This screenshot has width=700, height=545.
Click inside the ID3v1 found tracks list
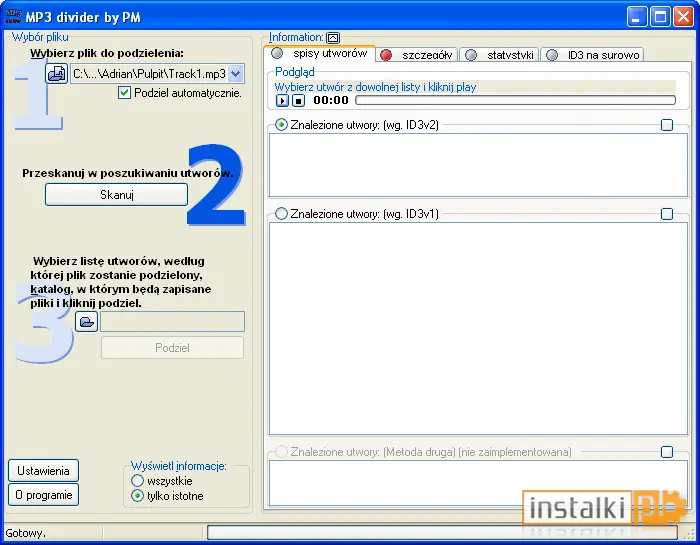(478, 329)
